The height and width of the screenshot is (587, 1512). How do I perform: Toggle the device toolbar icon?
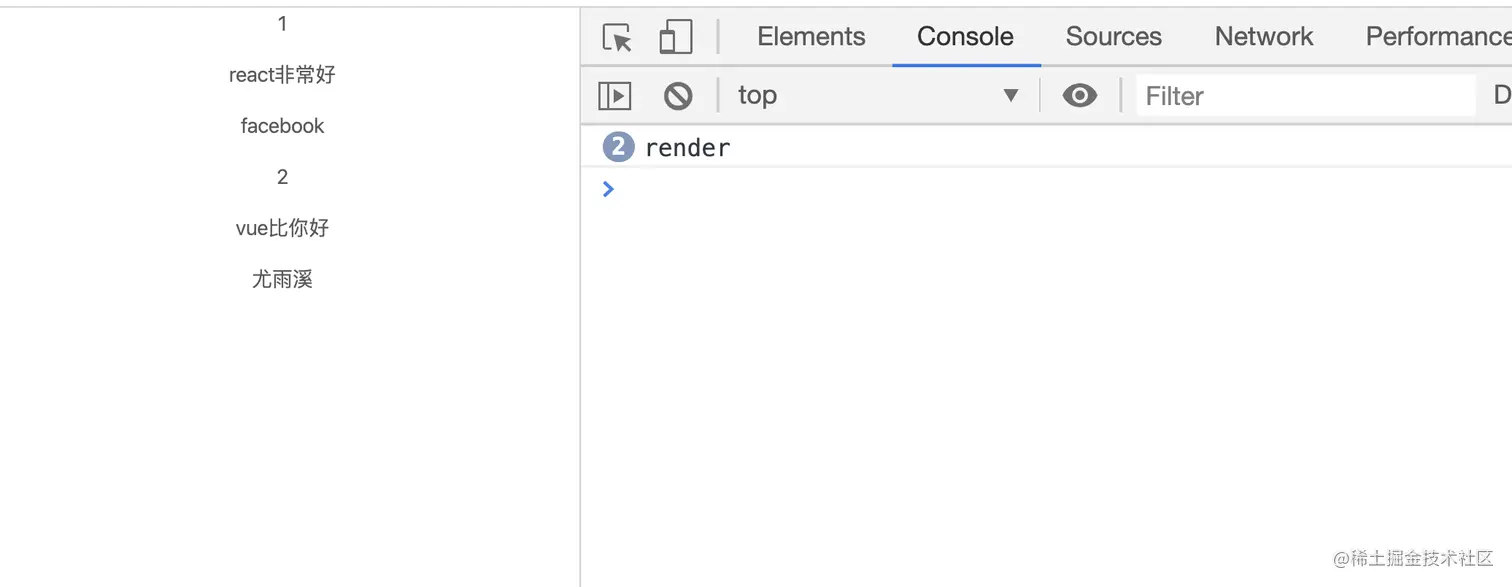tap(676, 37)
